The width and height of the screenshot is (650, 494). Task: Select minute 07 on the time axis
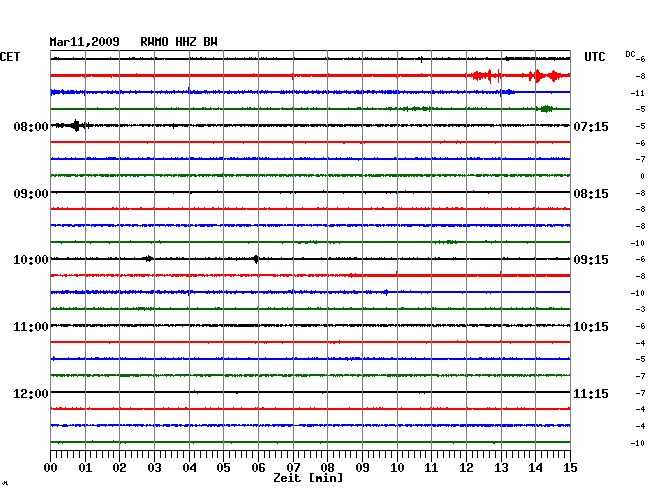click(x=293, y=468)
